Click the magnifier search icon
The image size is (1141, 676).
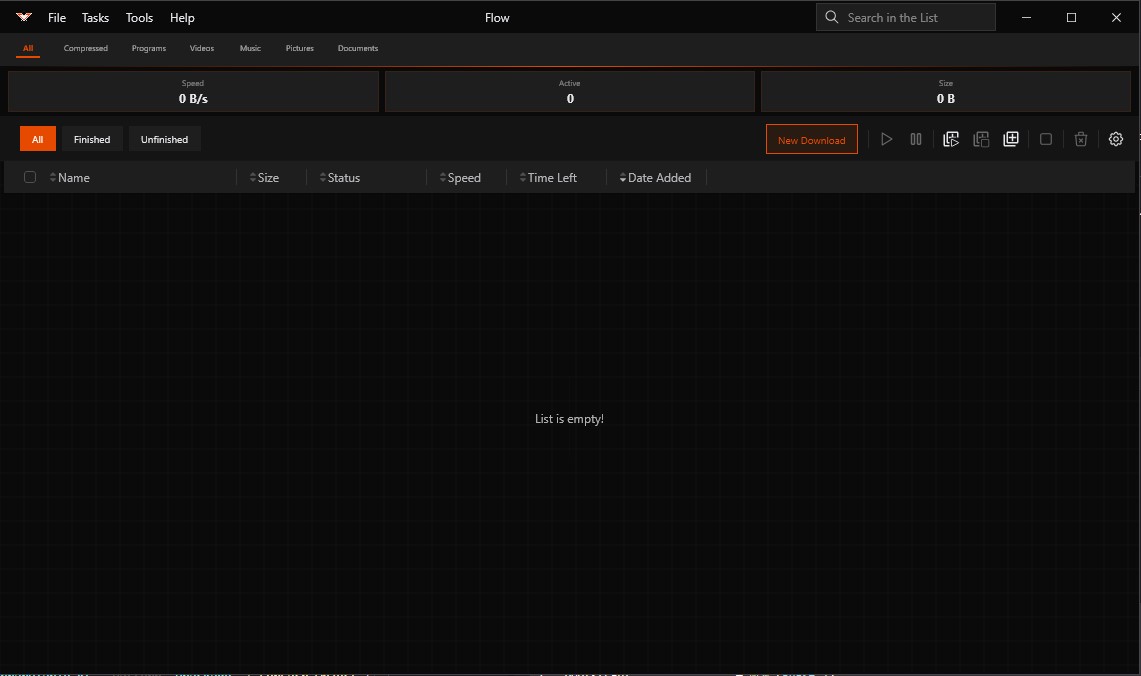(x=832, y=17)
